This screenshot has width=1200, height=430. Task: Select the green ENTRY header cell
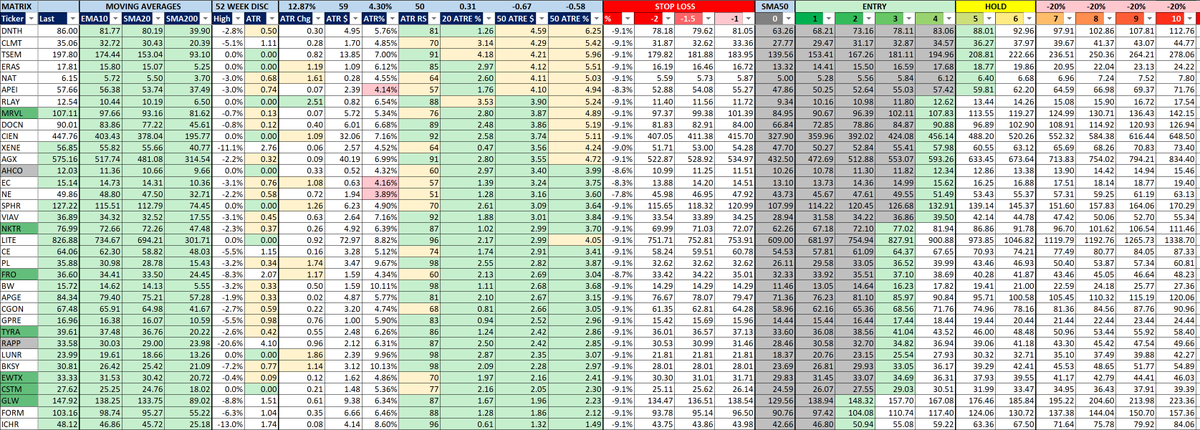point(874,6)
